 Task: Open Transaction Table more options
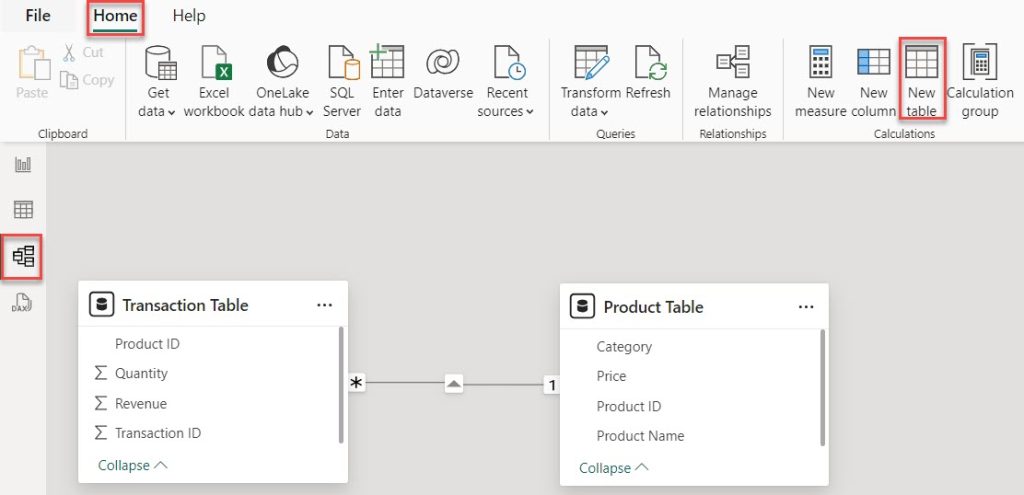pyautogui.click(x=325, y=305)
